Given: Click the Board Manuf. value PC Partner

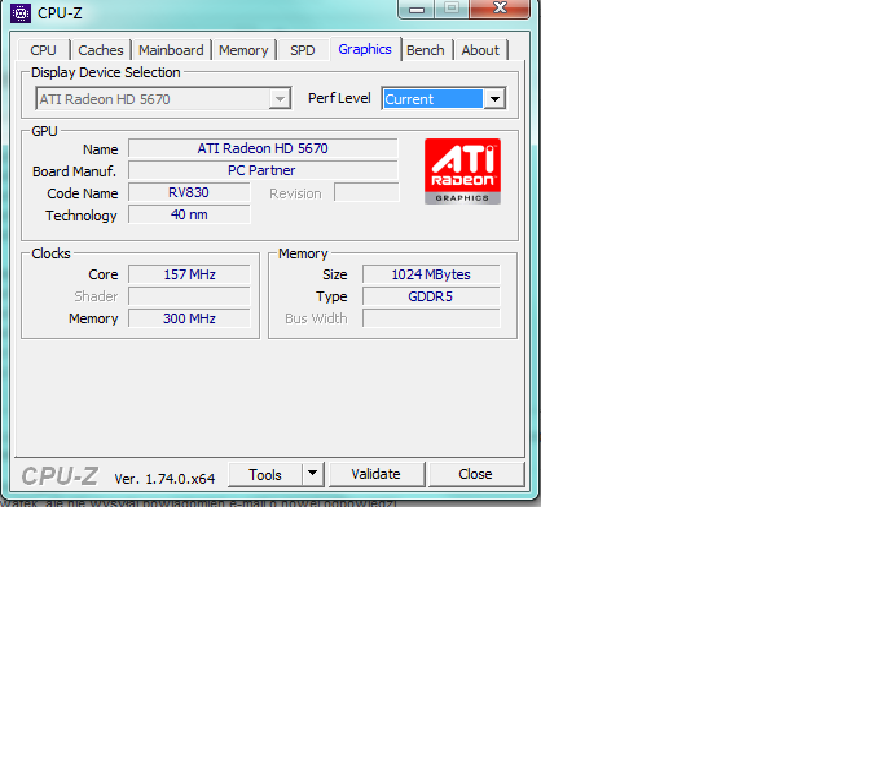Looking at the screenshot, I should pos(263,170).
